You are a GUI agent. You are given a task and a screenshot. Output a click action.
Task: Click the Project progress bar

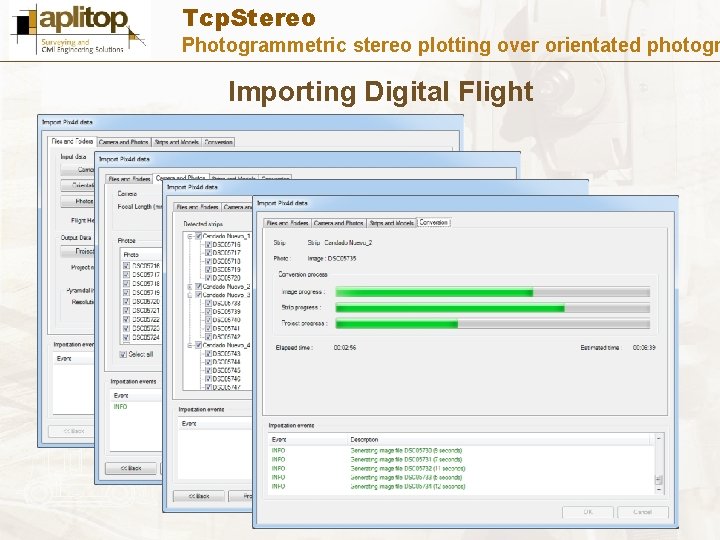coord(493,324)
